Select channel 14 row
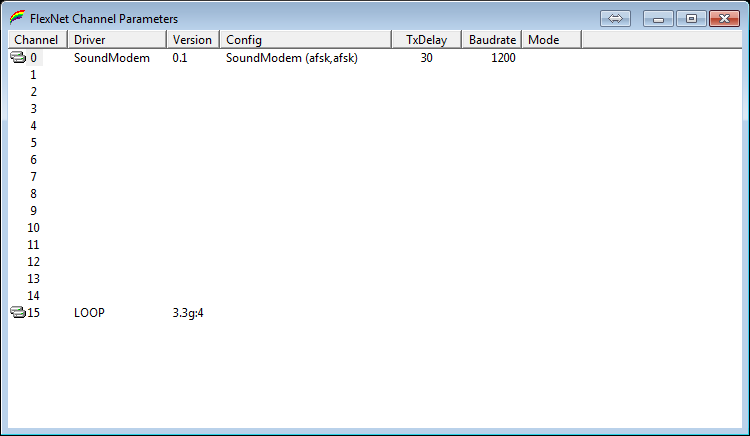750x436 pixels. [x=33, y=295]
